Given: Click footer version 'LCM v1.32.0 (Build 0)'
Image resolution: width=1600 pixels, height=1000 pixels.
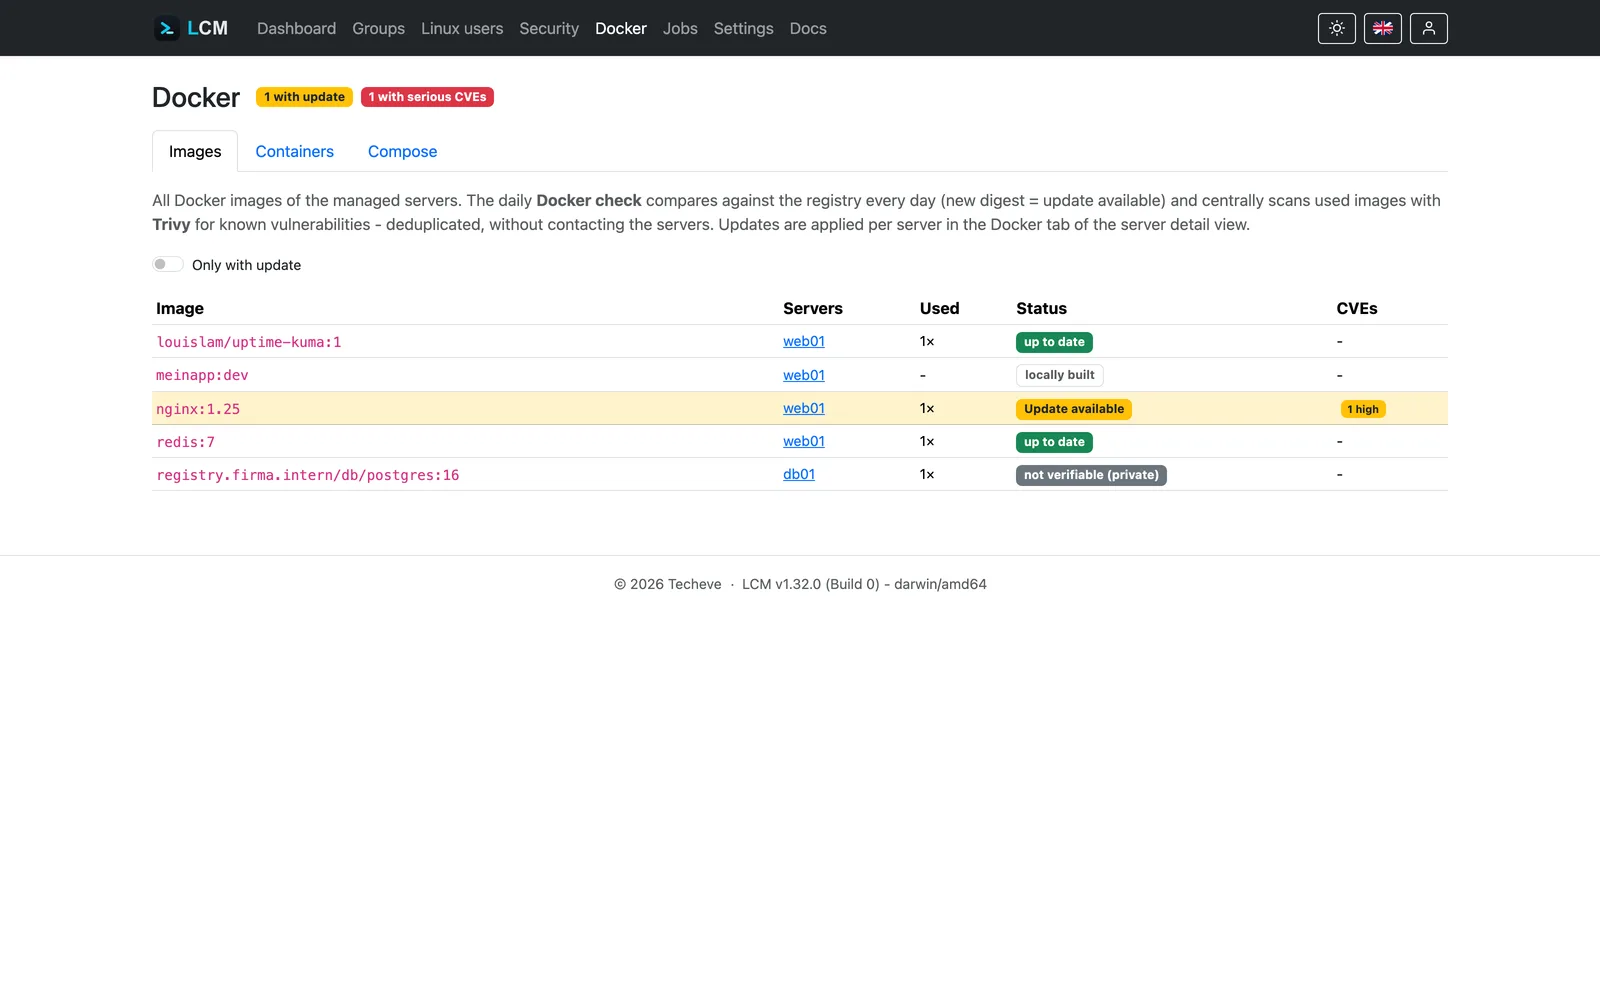Looking at the screenshot, I should [811, 584].
